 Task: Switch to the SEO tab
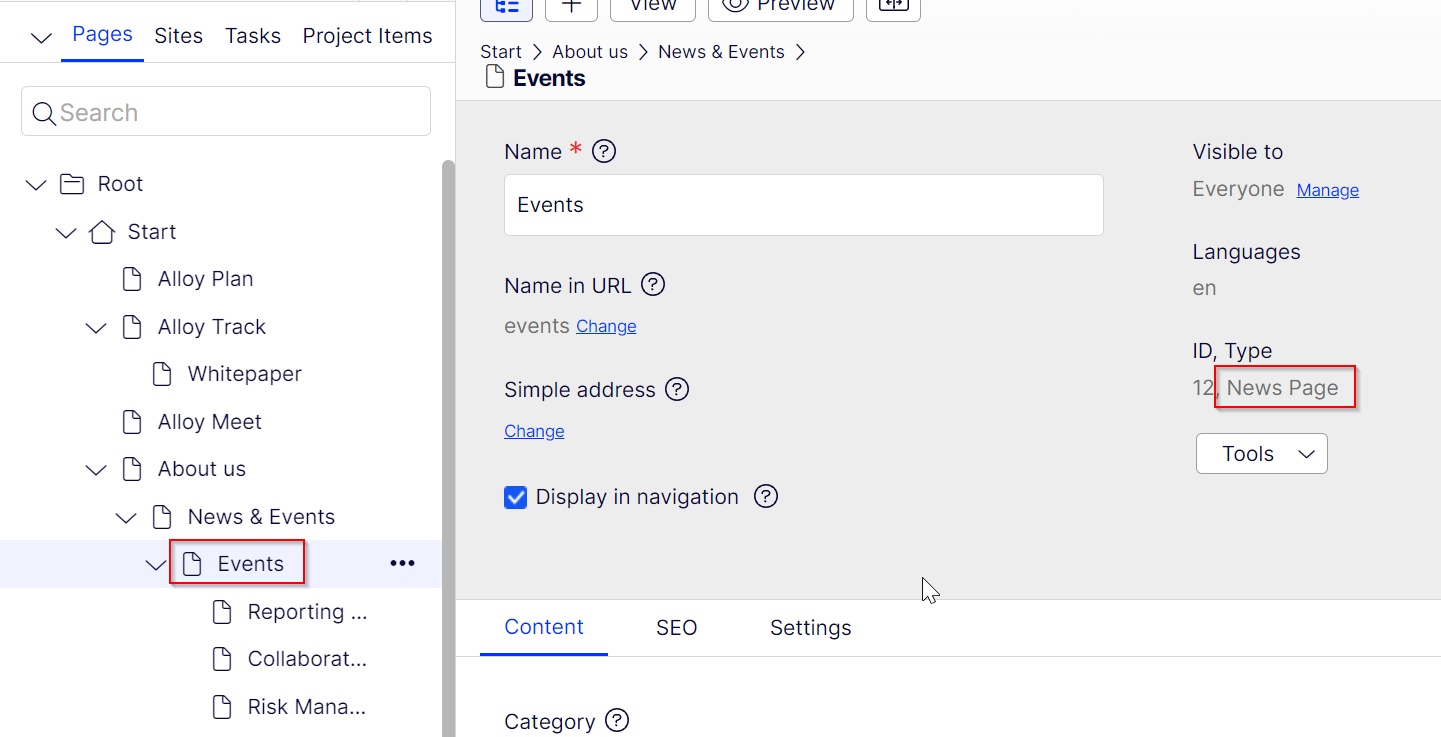coord(676,628)
